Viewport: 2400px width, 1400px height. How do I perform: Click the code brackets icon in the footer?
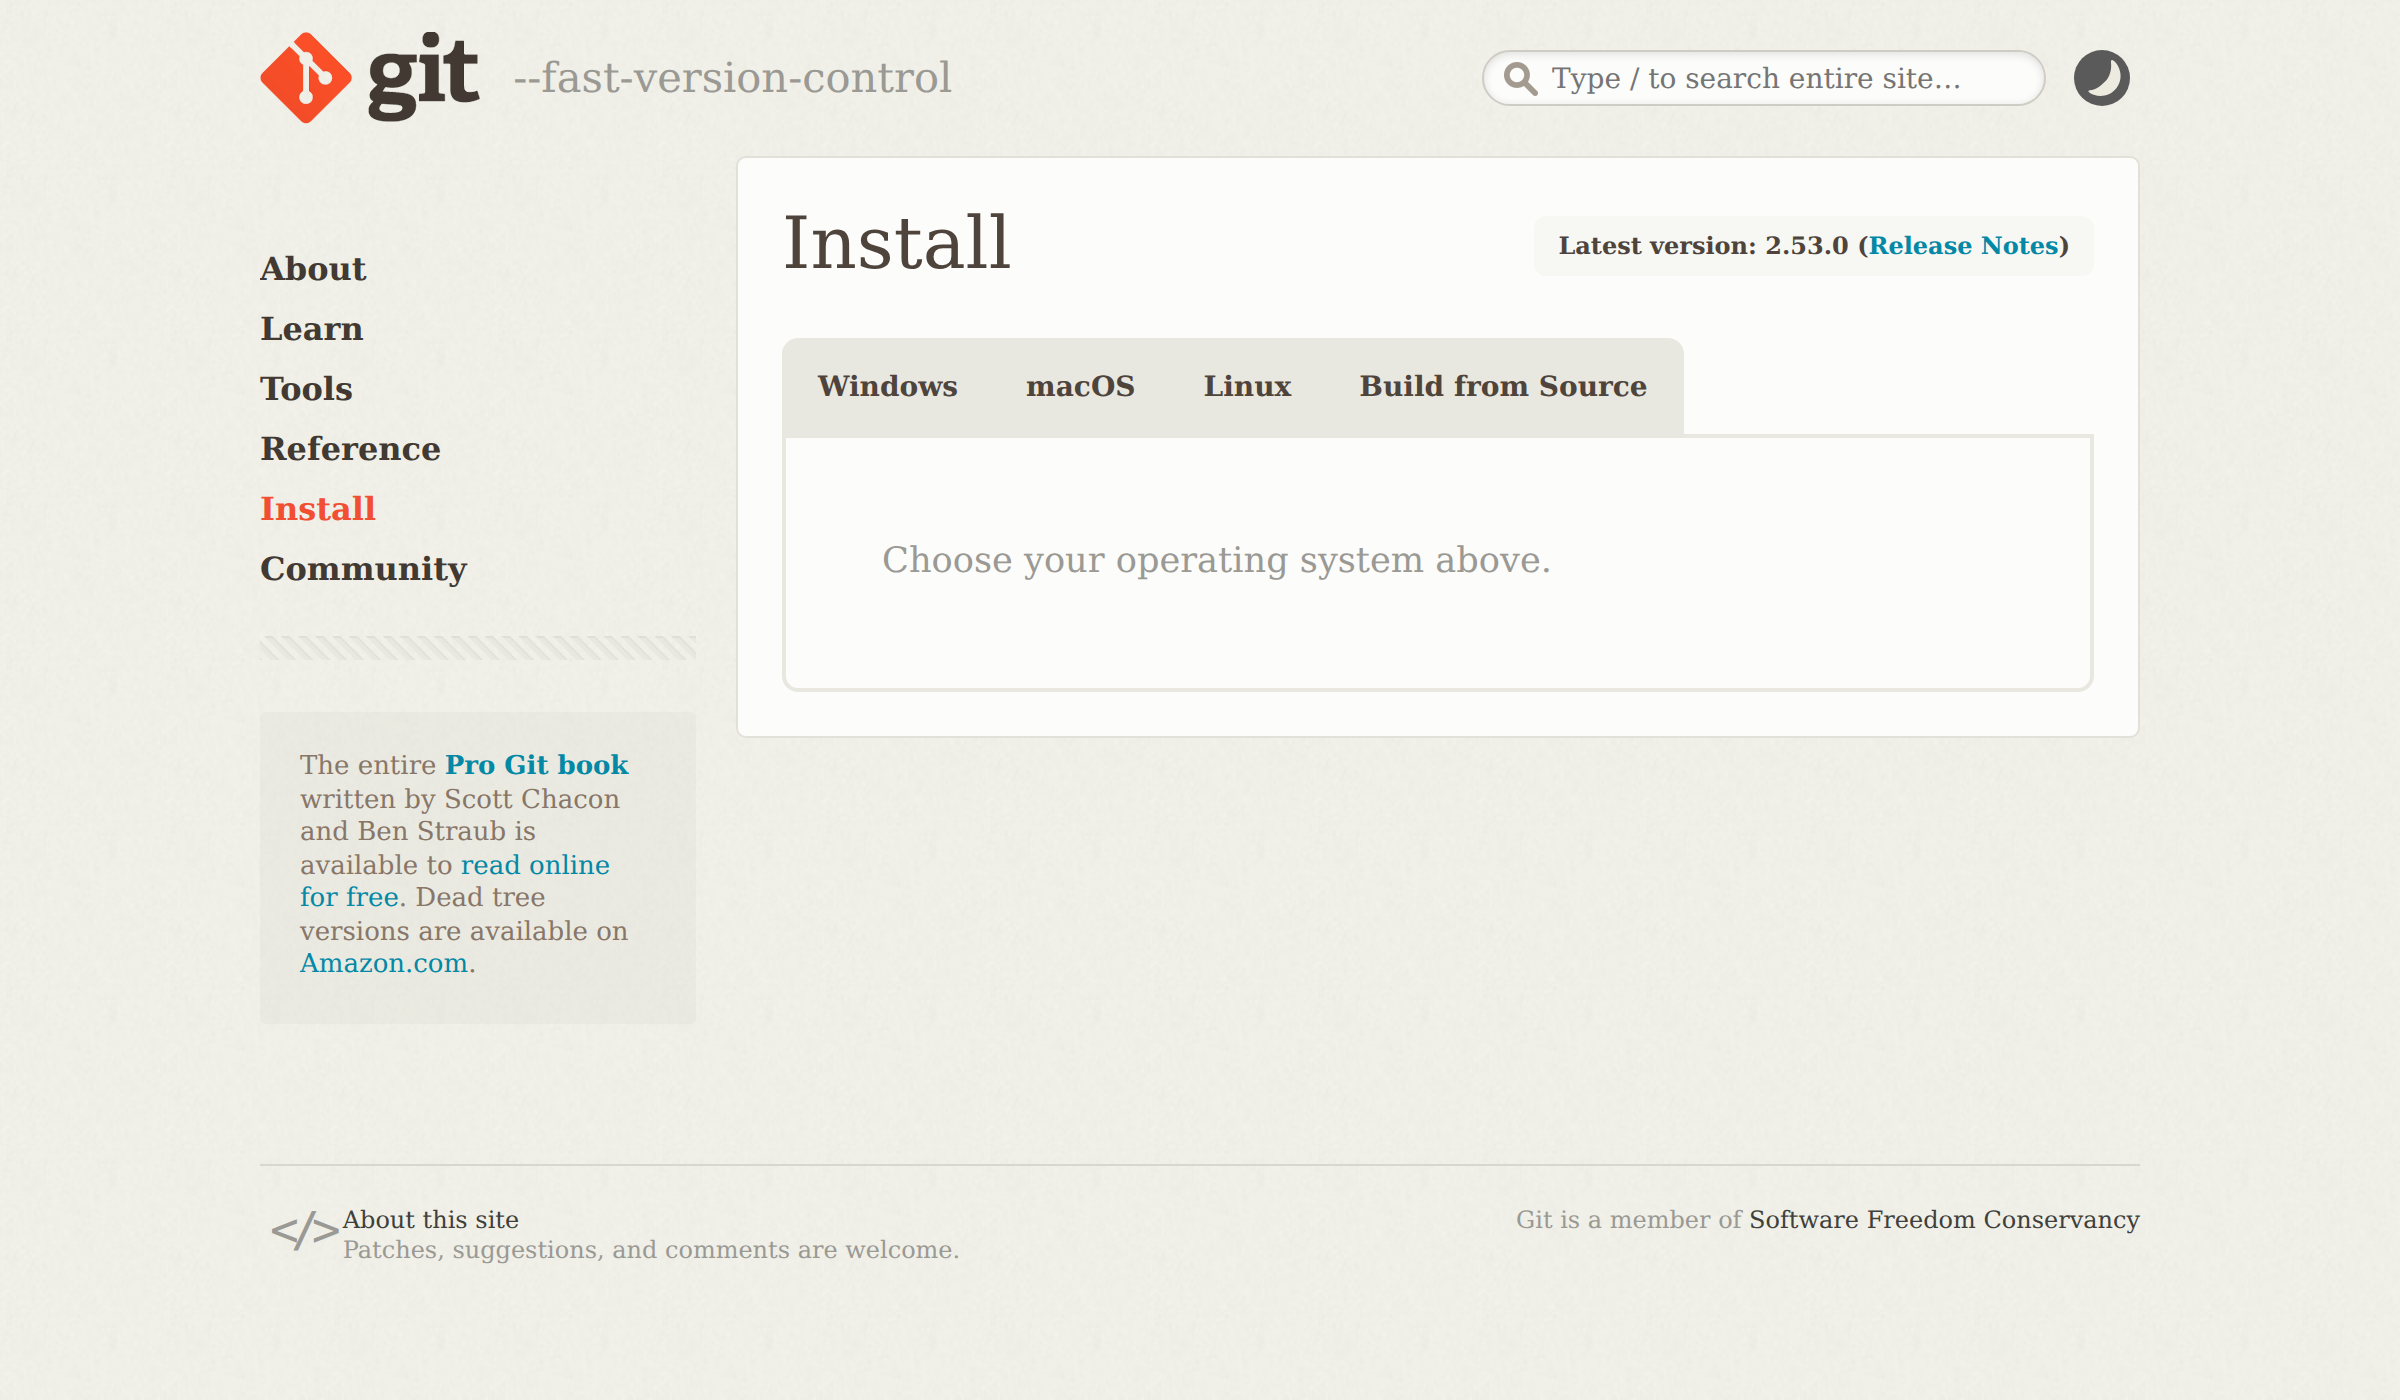click(x=304, y=1232)
